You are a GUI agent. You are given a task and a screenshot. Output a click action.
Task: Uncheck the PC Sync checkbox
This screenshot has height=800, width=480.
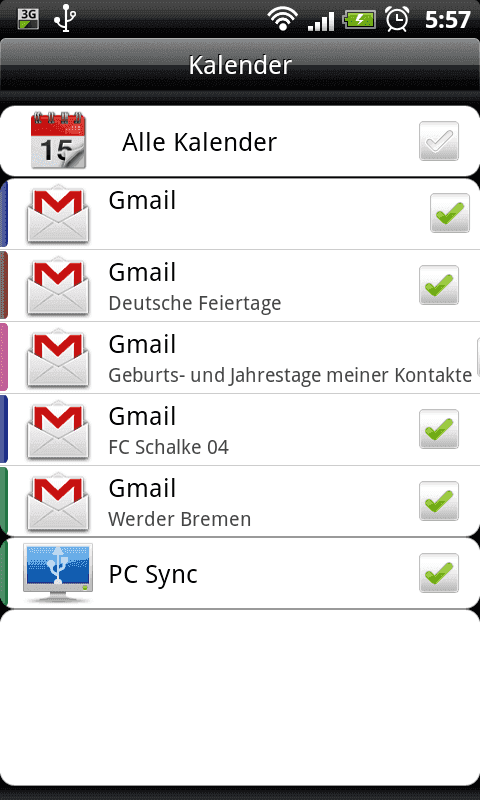tap(439, 573)
